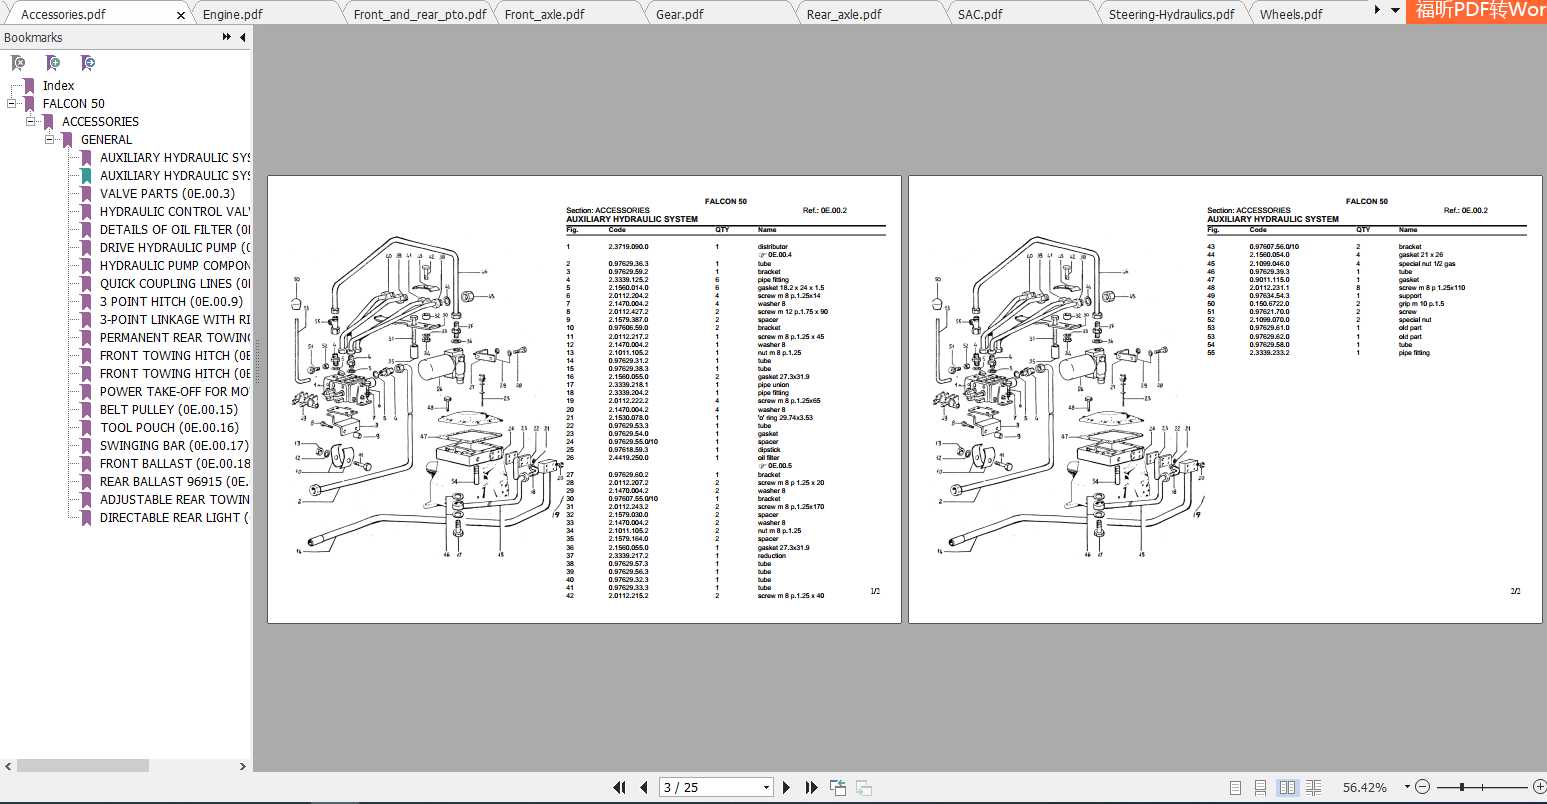Toggle the two-page facing view

pos(1288,787)
